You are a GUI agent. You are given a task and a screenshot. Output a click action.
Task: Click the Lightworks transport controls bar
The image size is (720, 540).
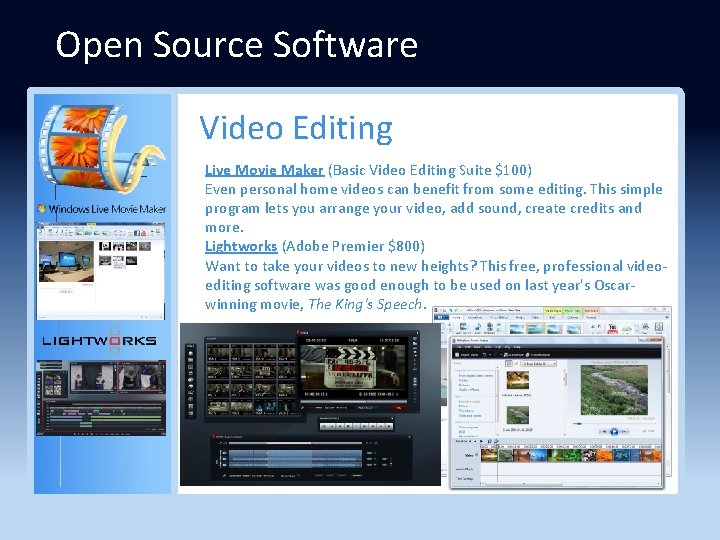pos(356,426)
